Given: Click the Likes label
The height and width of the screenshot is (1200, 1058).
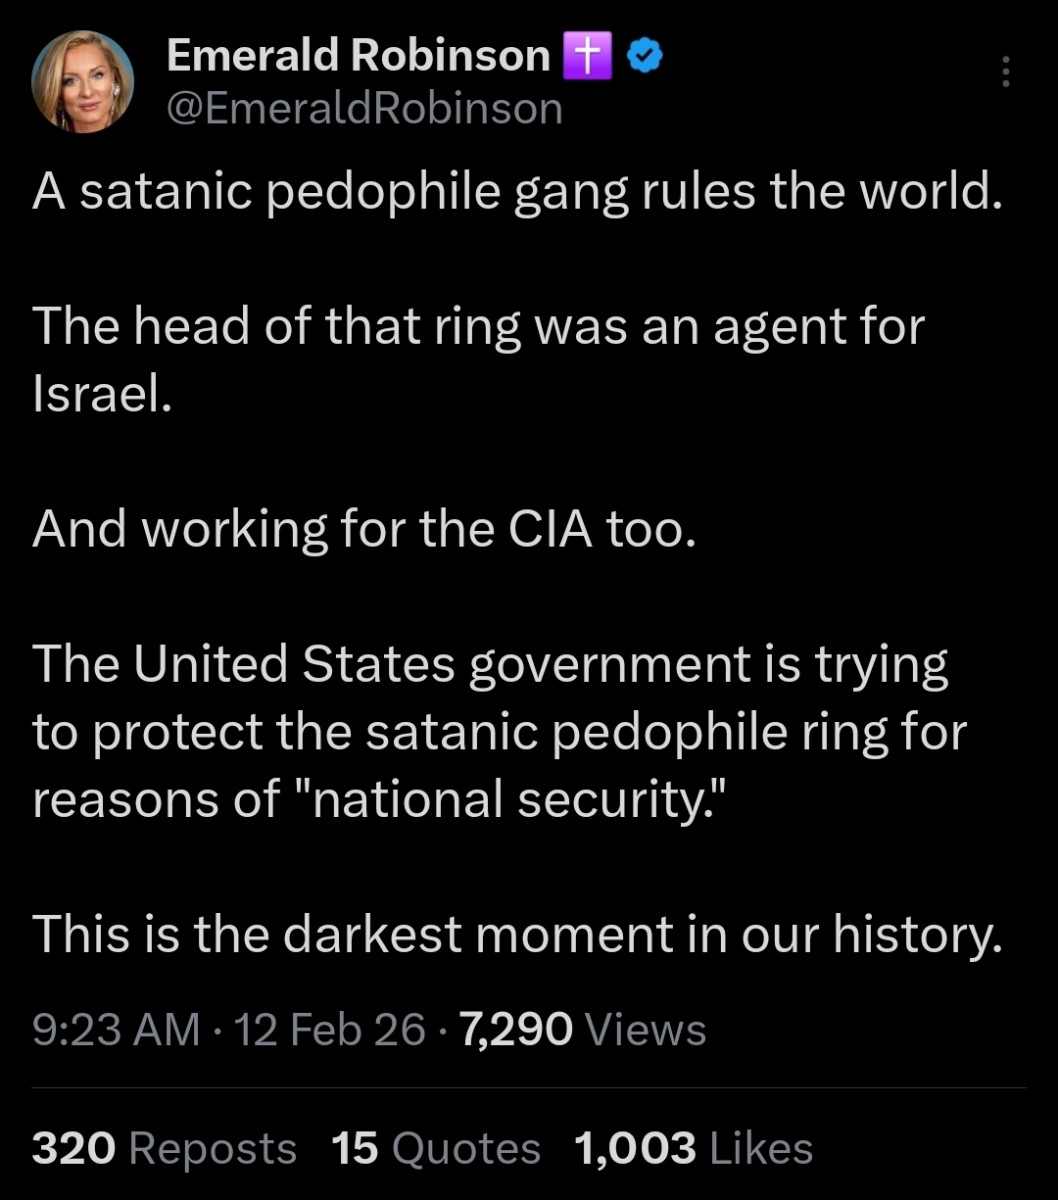Looking at the screenshot, I should click(760, 1147).
